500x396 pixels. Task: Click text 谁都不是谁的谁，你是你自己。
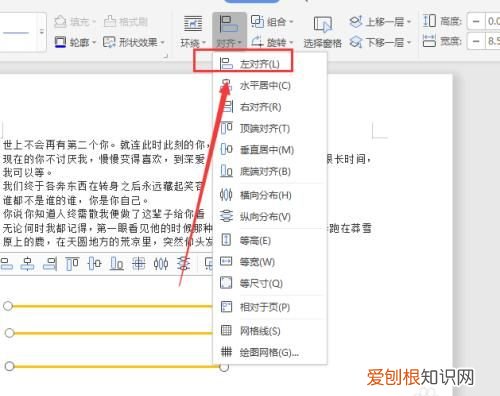(76, 200)
